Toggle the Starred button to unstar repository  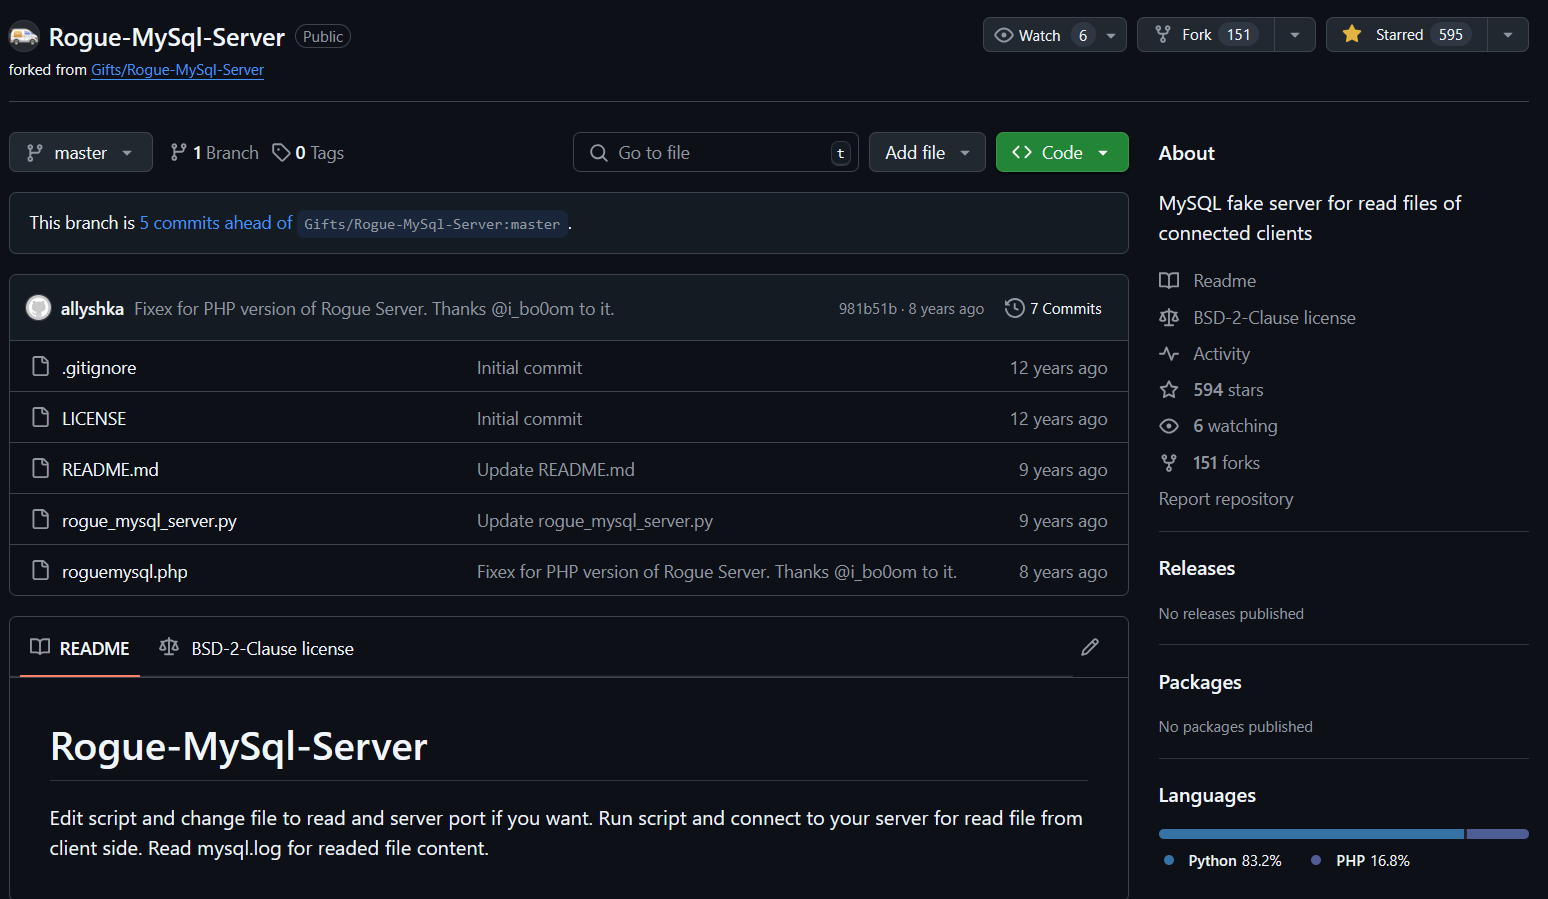click(x=1407, y=35)
